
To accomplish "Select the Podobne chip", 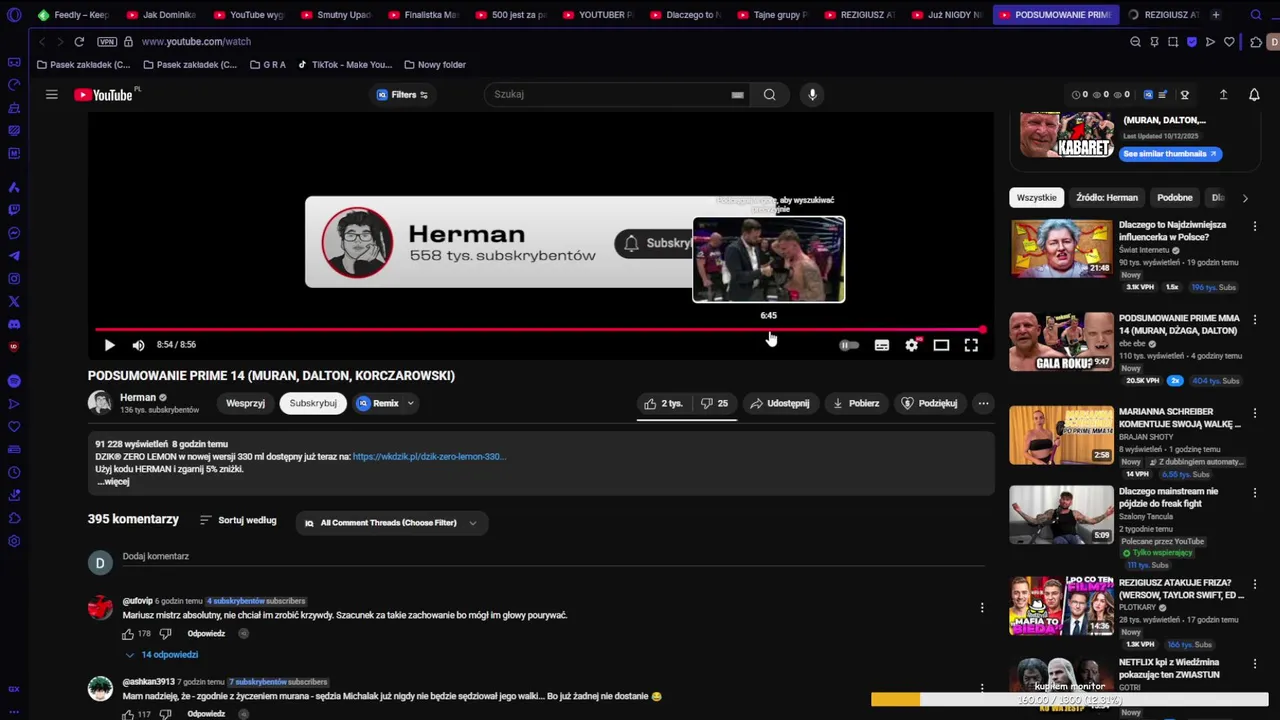I will click(x=1174, y=198).
